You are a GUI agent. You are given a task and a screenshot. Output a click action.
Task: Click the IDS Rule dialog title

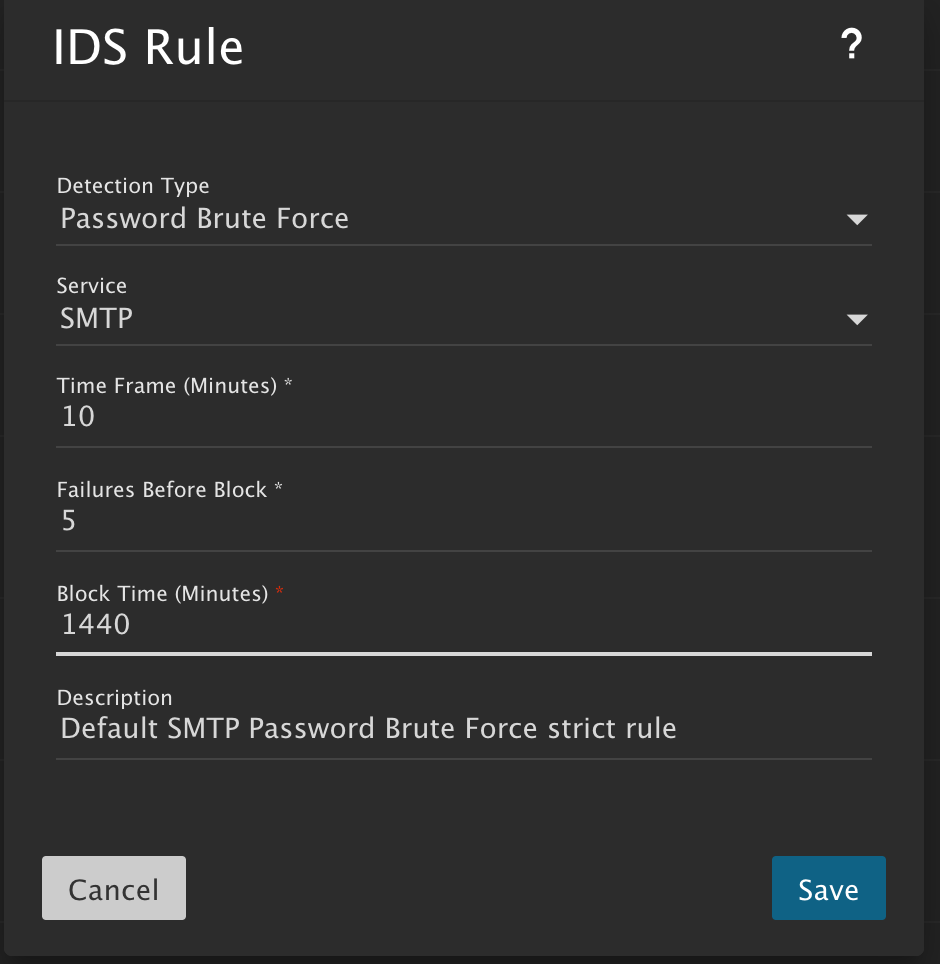coord(148,47)
